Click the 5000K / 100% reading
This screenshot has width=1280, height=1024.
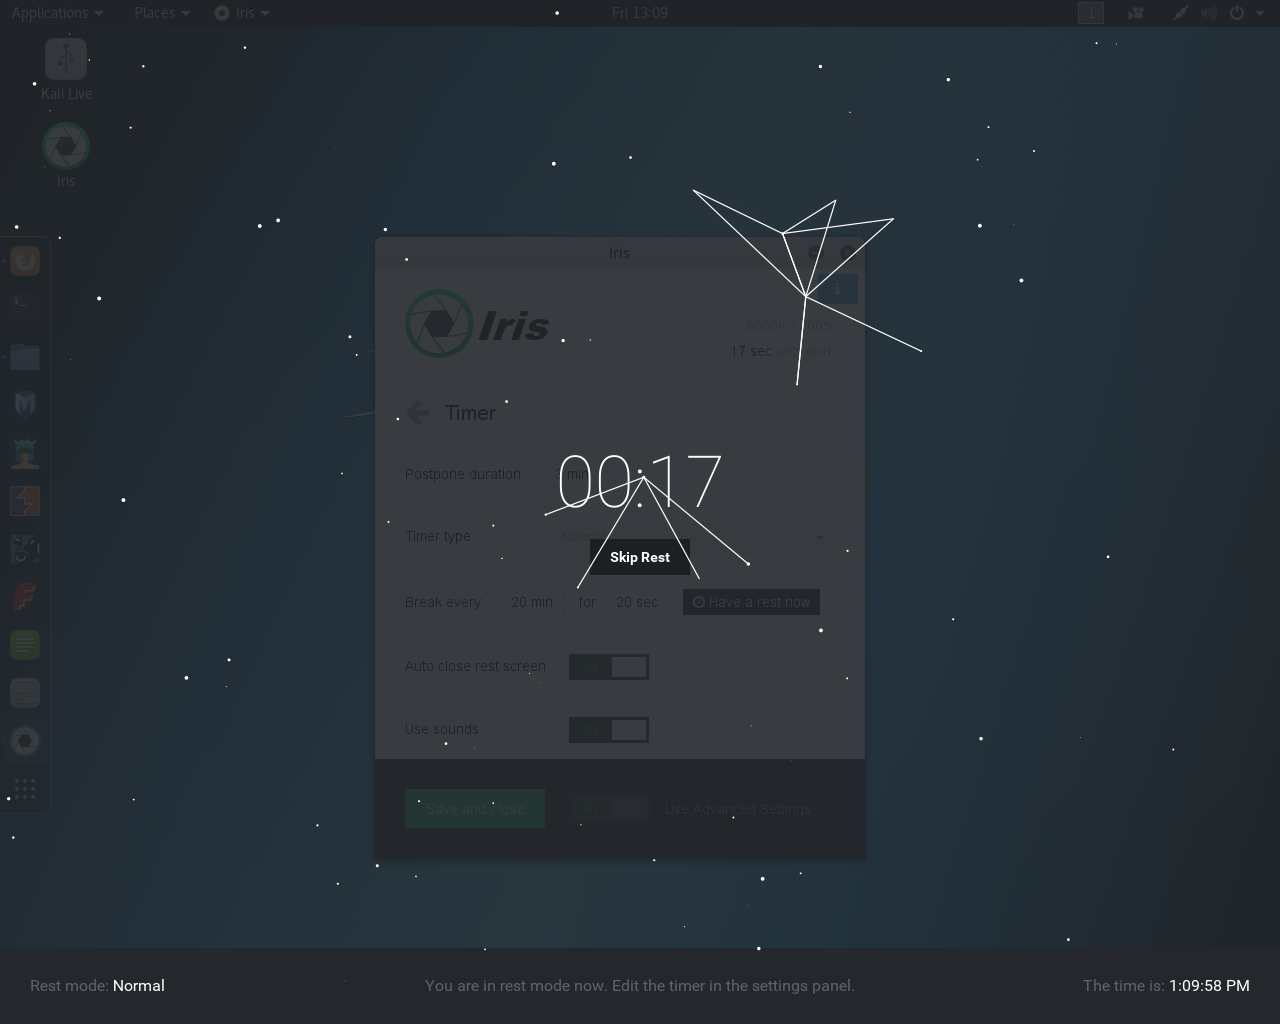[x=790, y=327]
